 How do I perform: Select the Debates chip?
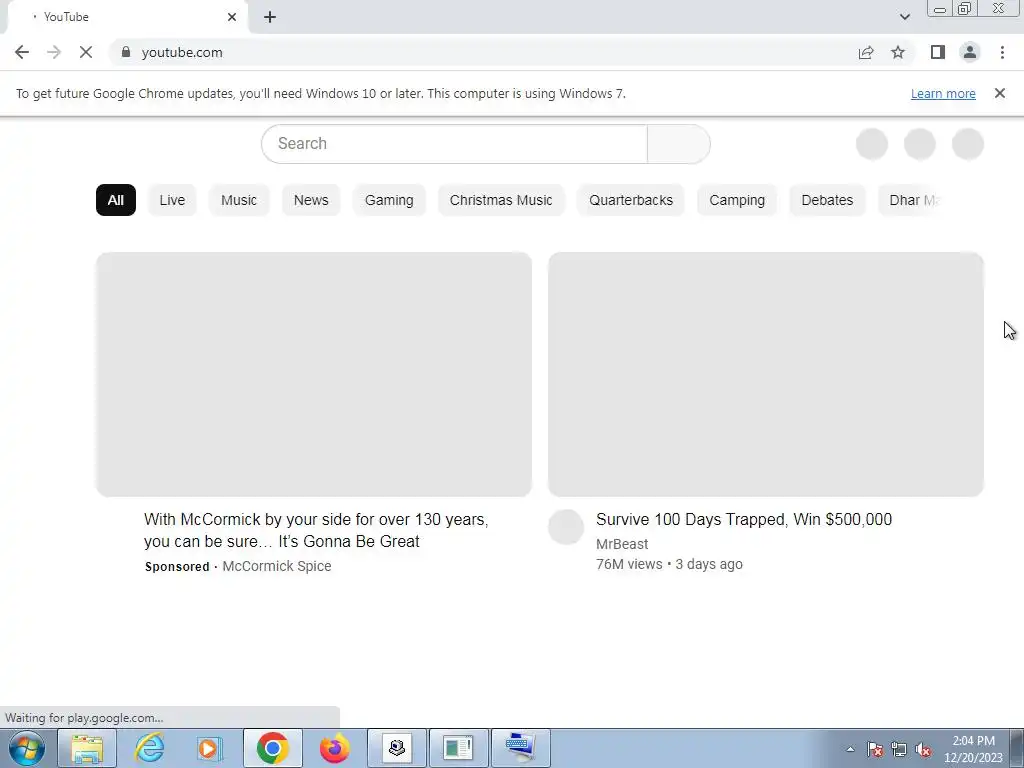[827, 200]
